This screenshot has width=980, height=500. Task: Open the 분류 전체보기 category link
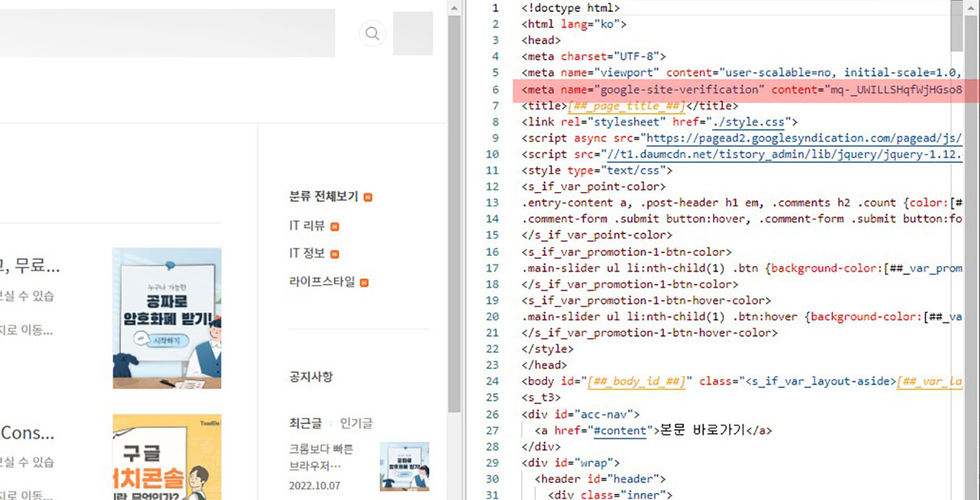point(324,197)
